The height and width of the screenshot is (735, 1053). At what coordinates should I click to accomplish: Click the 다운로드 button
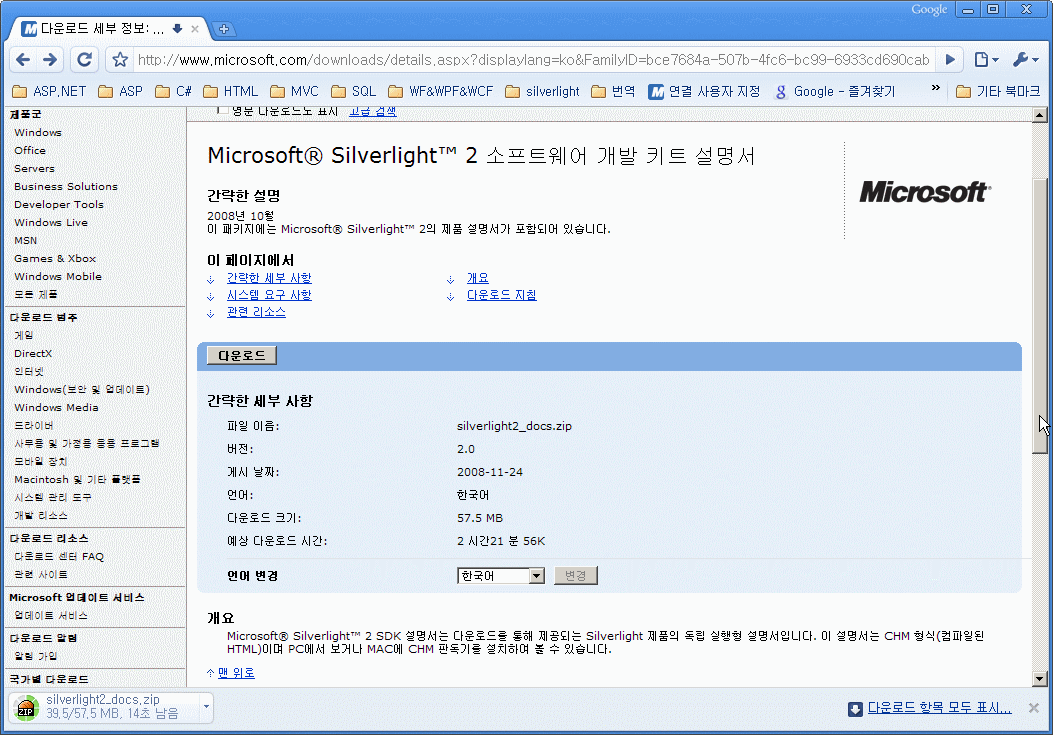242,355
